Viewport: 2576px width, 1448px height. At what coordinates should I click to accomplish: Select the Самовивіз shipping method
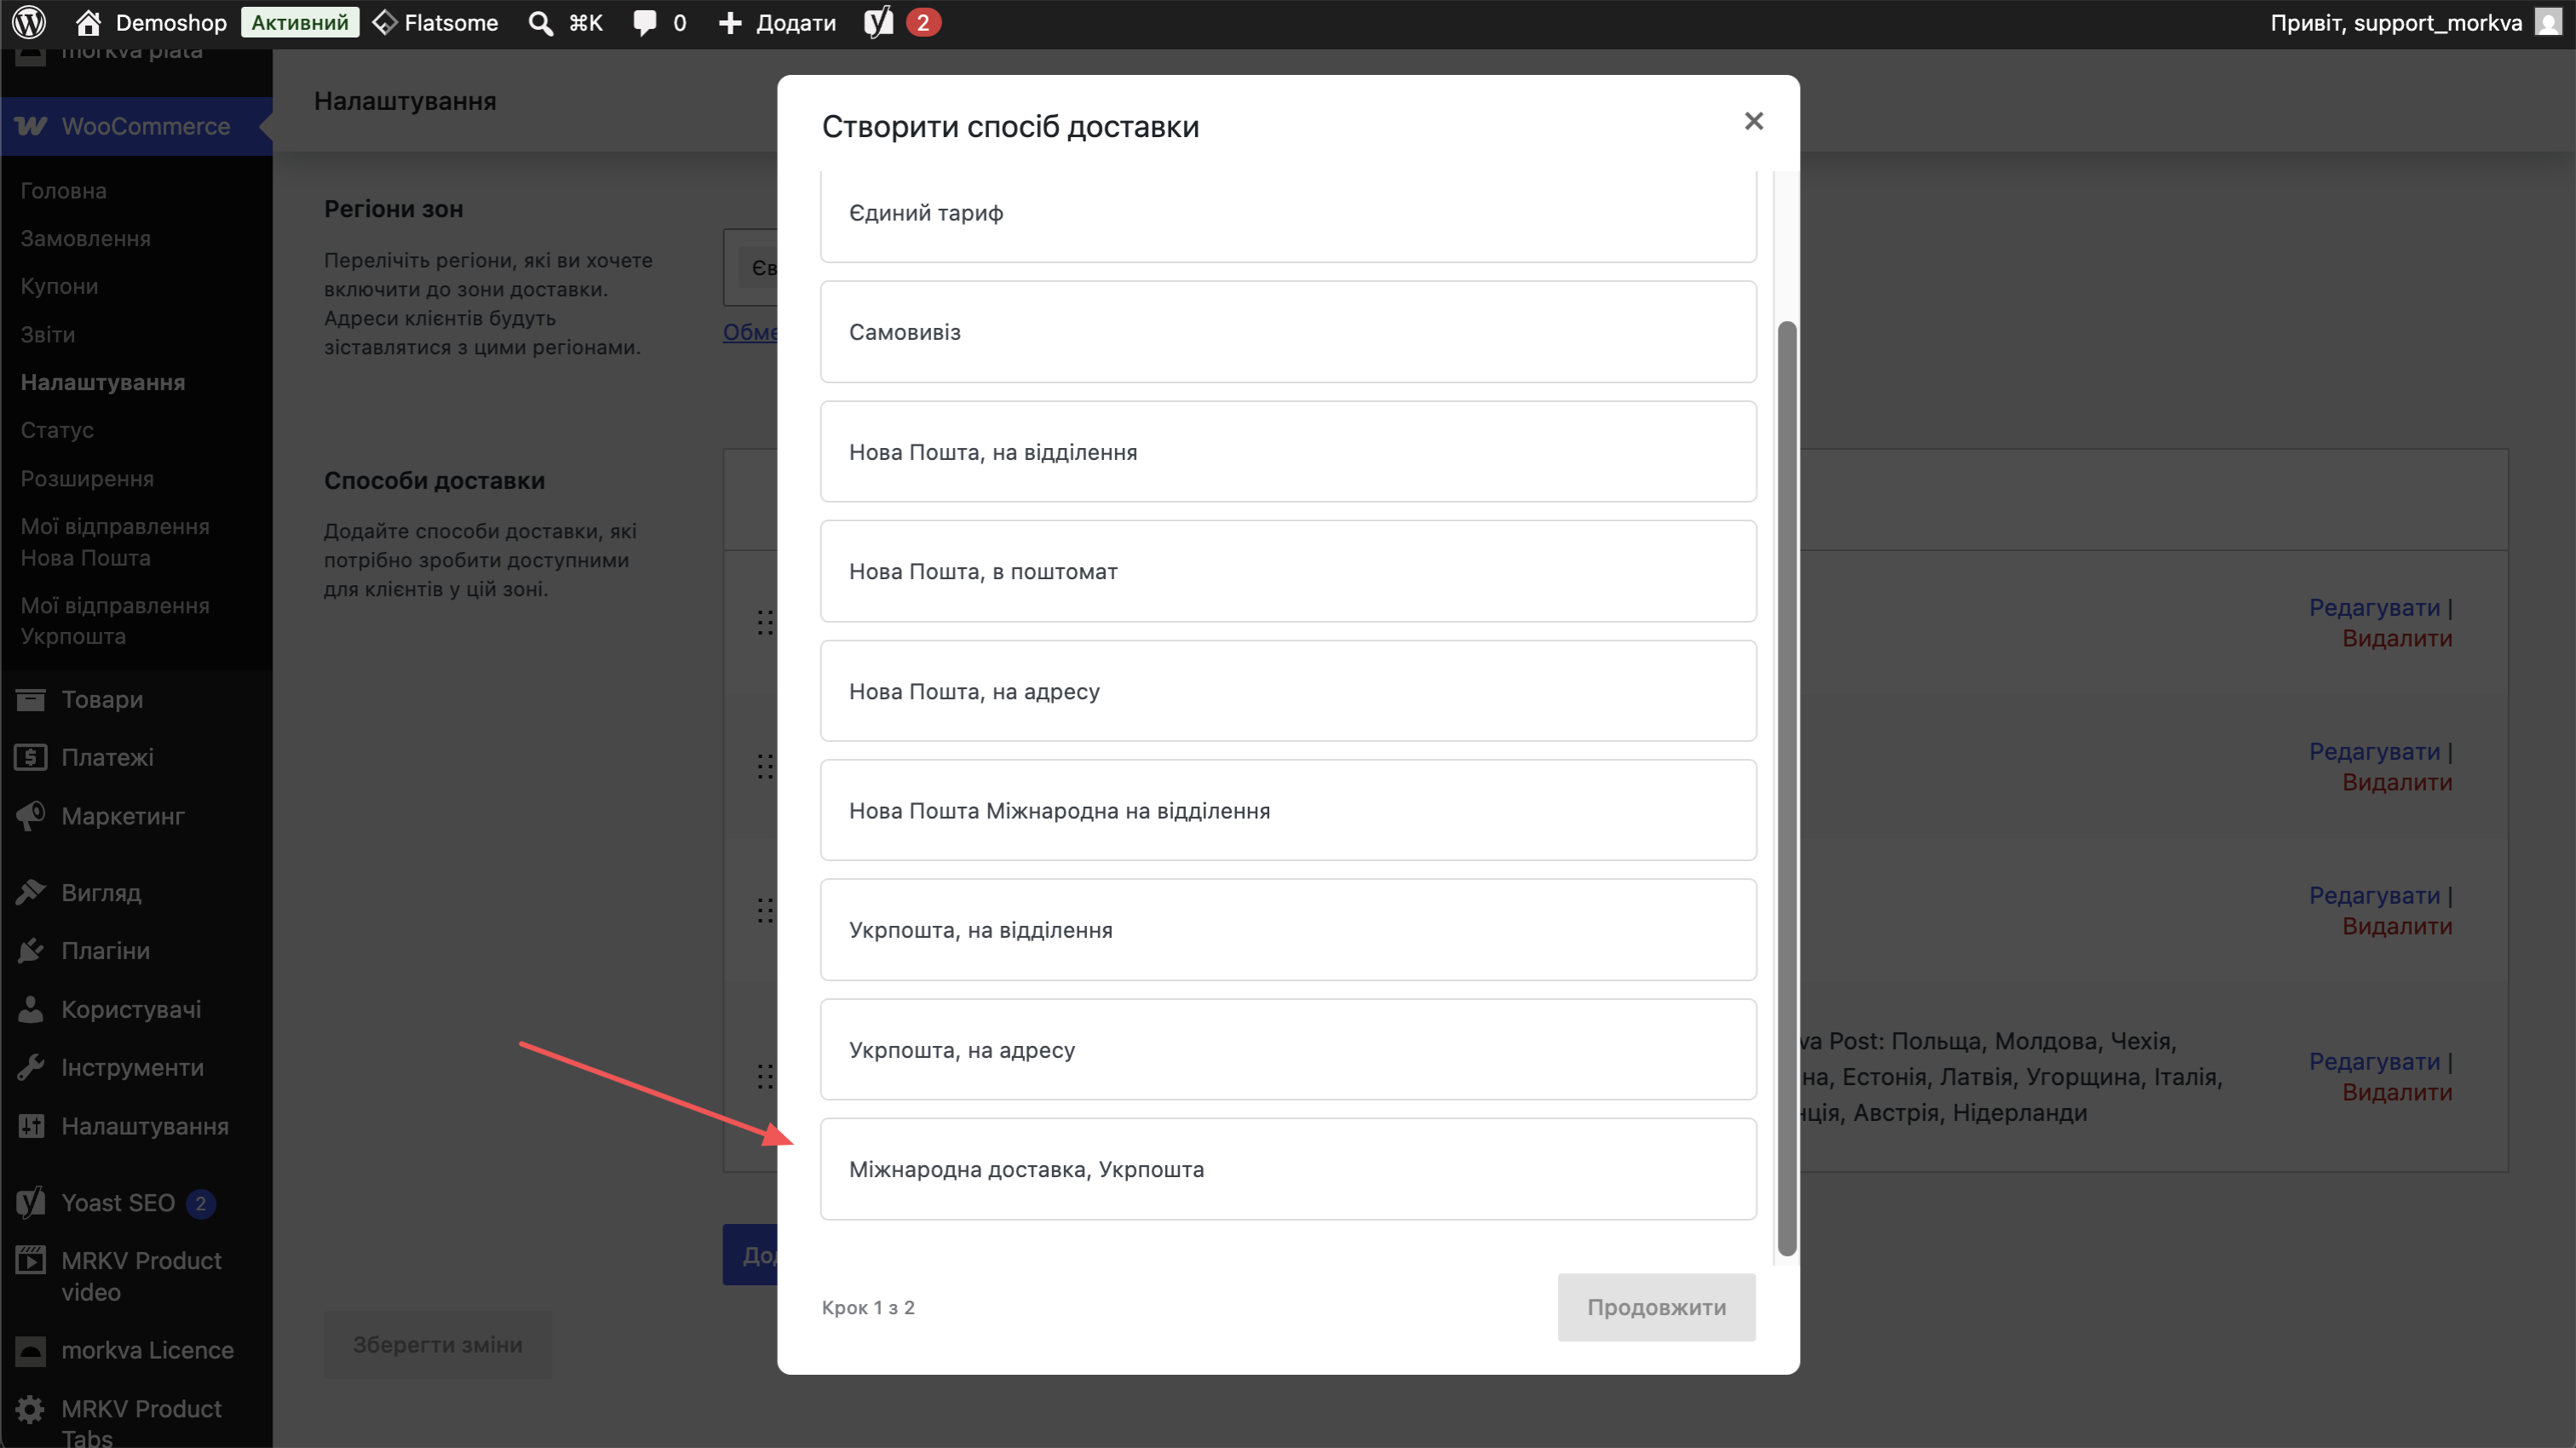1288,332
